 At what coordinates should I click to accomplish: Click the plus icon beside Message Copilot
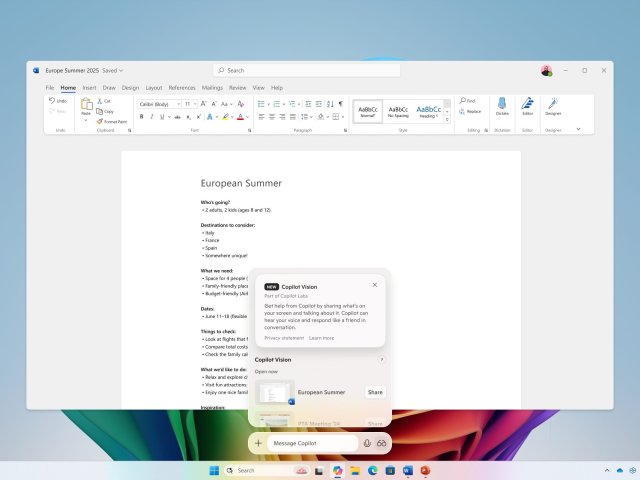tap(258, 443)
